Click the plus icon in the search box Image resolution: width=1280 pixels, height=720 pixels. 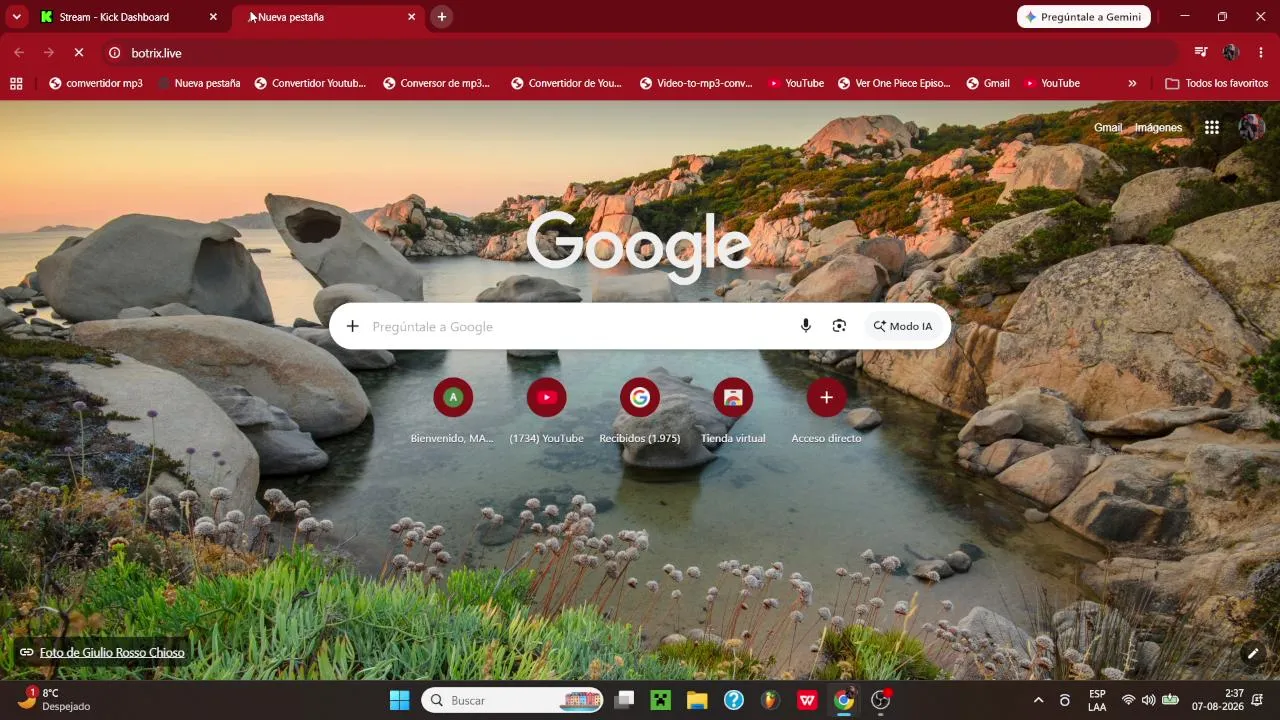352,326
